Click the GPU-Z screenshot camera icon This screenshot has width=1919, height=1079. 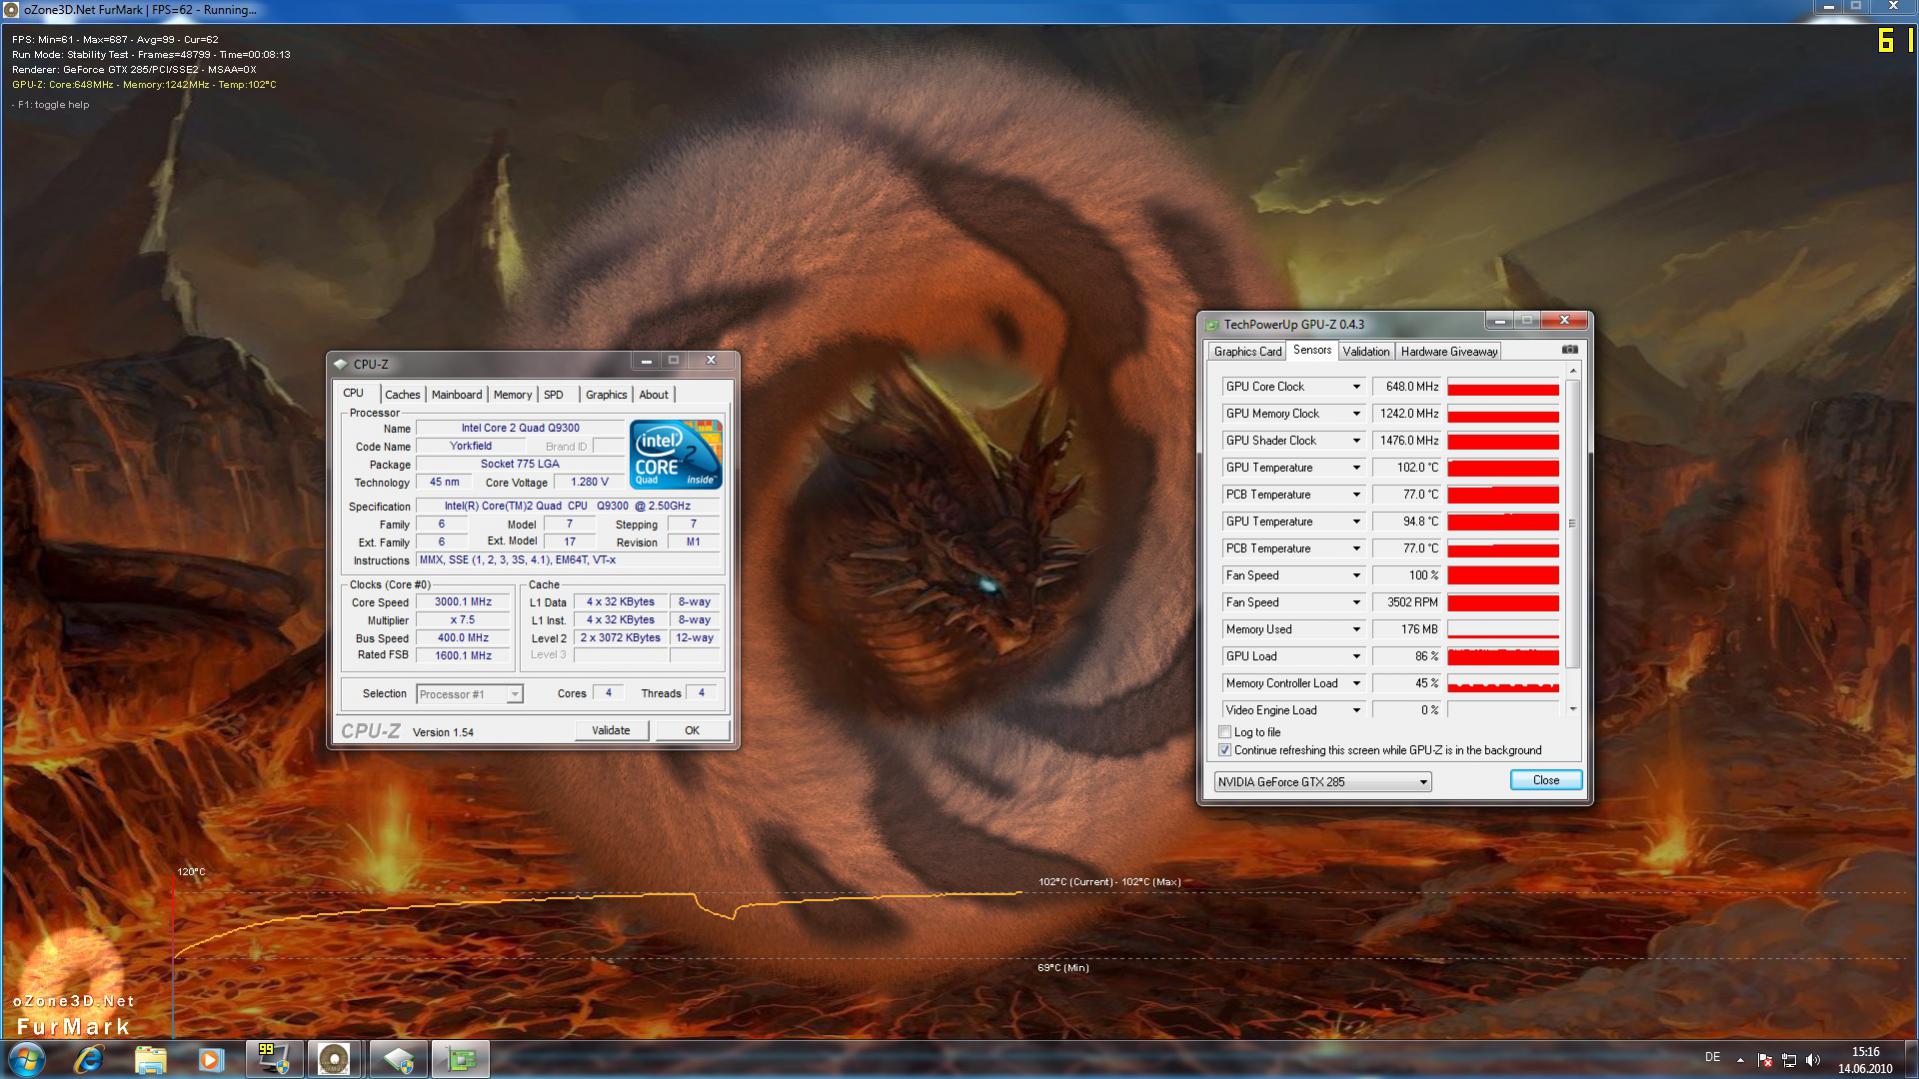click(1570, 350)
